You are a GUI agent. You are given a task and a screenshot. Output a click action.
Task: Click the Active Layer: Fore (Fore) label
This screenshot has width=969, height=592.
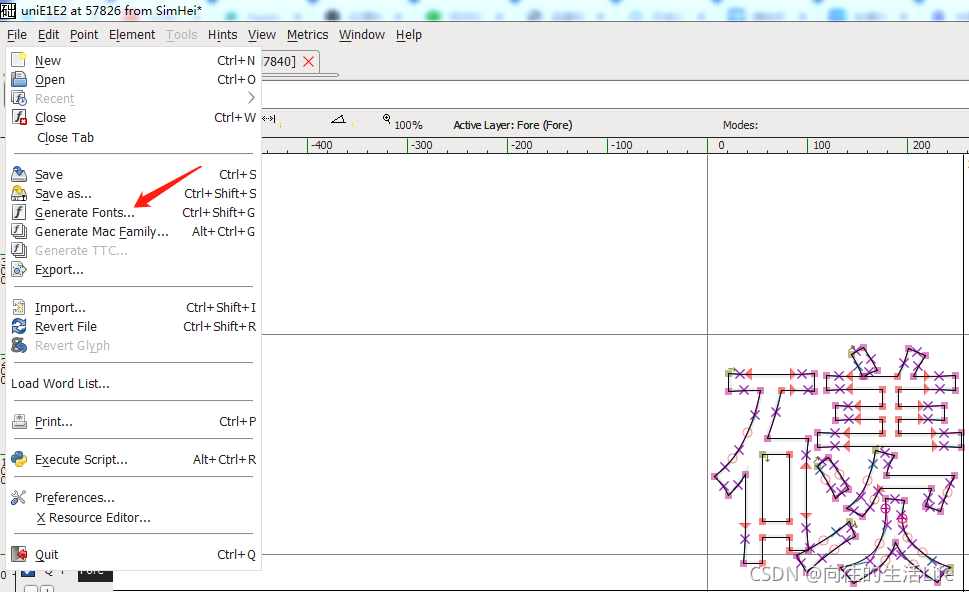(x=513, y=125)
